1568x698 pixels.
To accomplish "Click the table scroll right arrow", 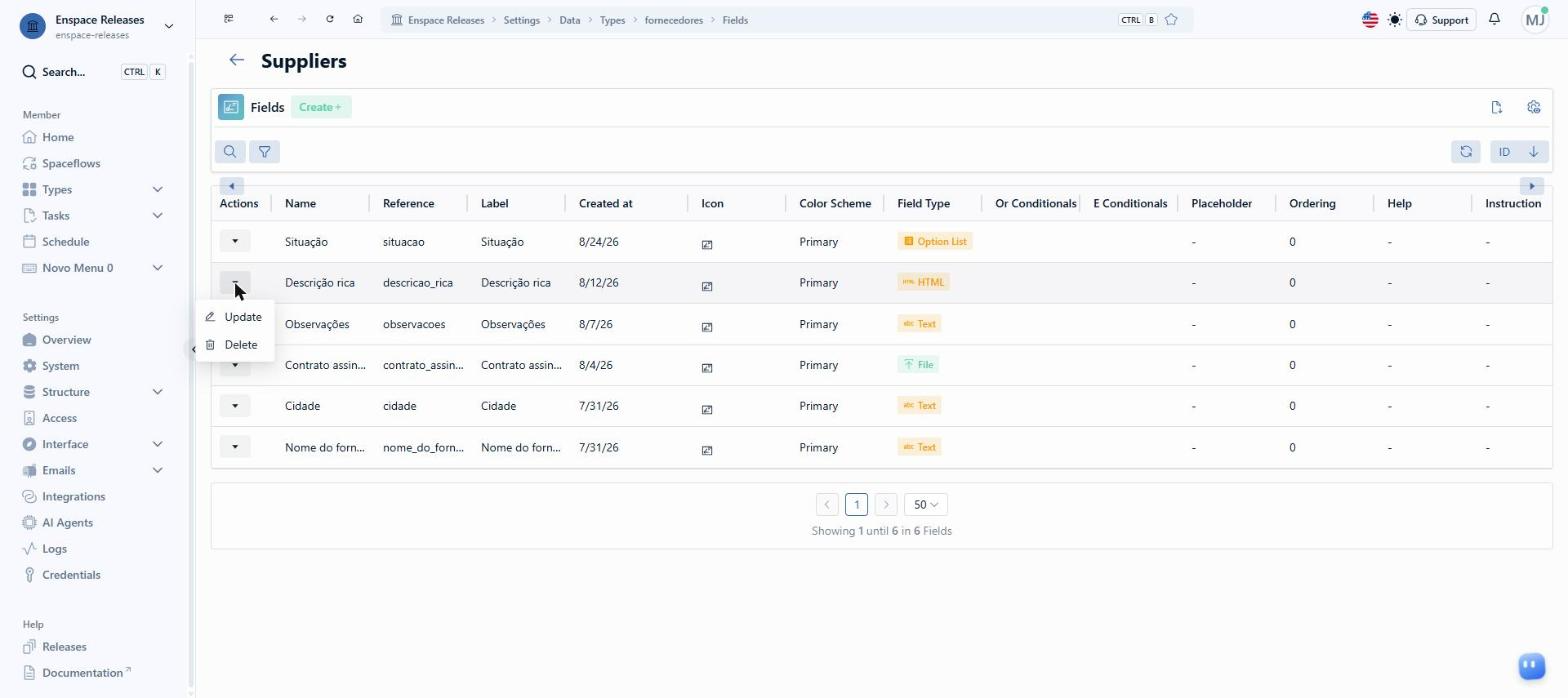I will tap(1532, 186).
